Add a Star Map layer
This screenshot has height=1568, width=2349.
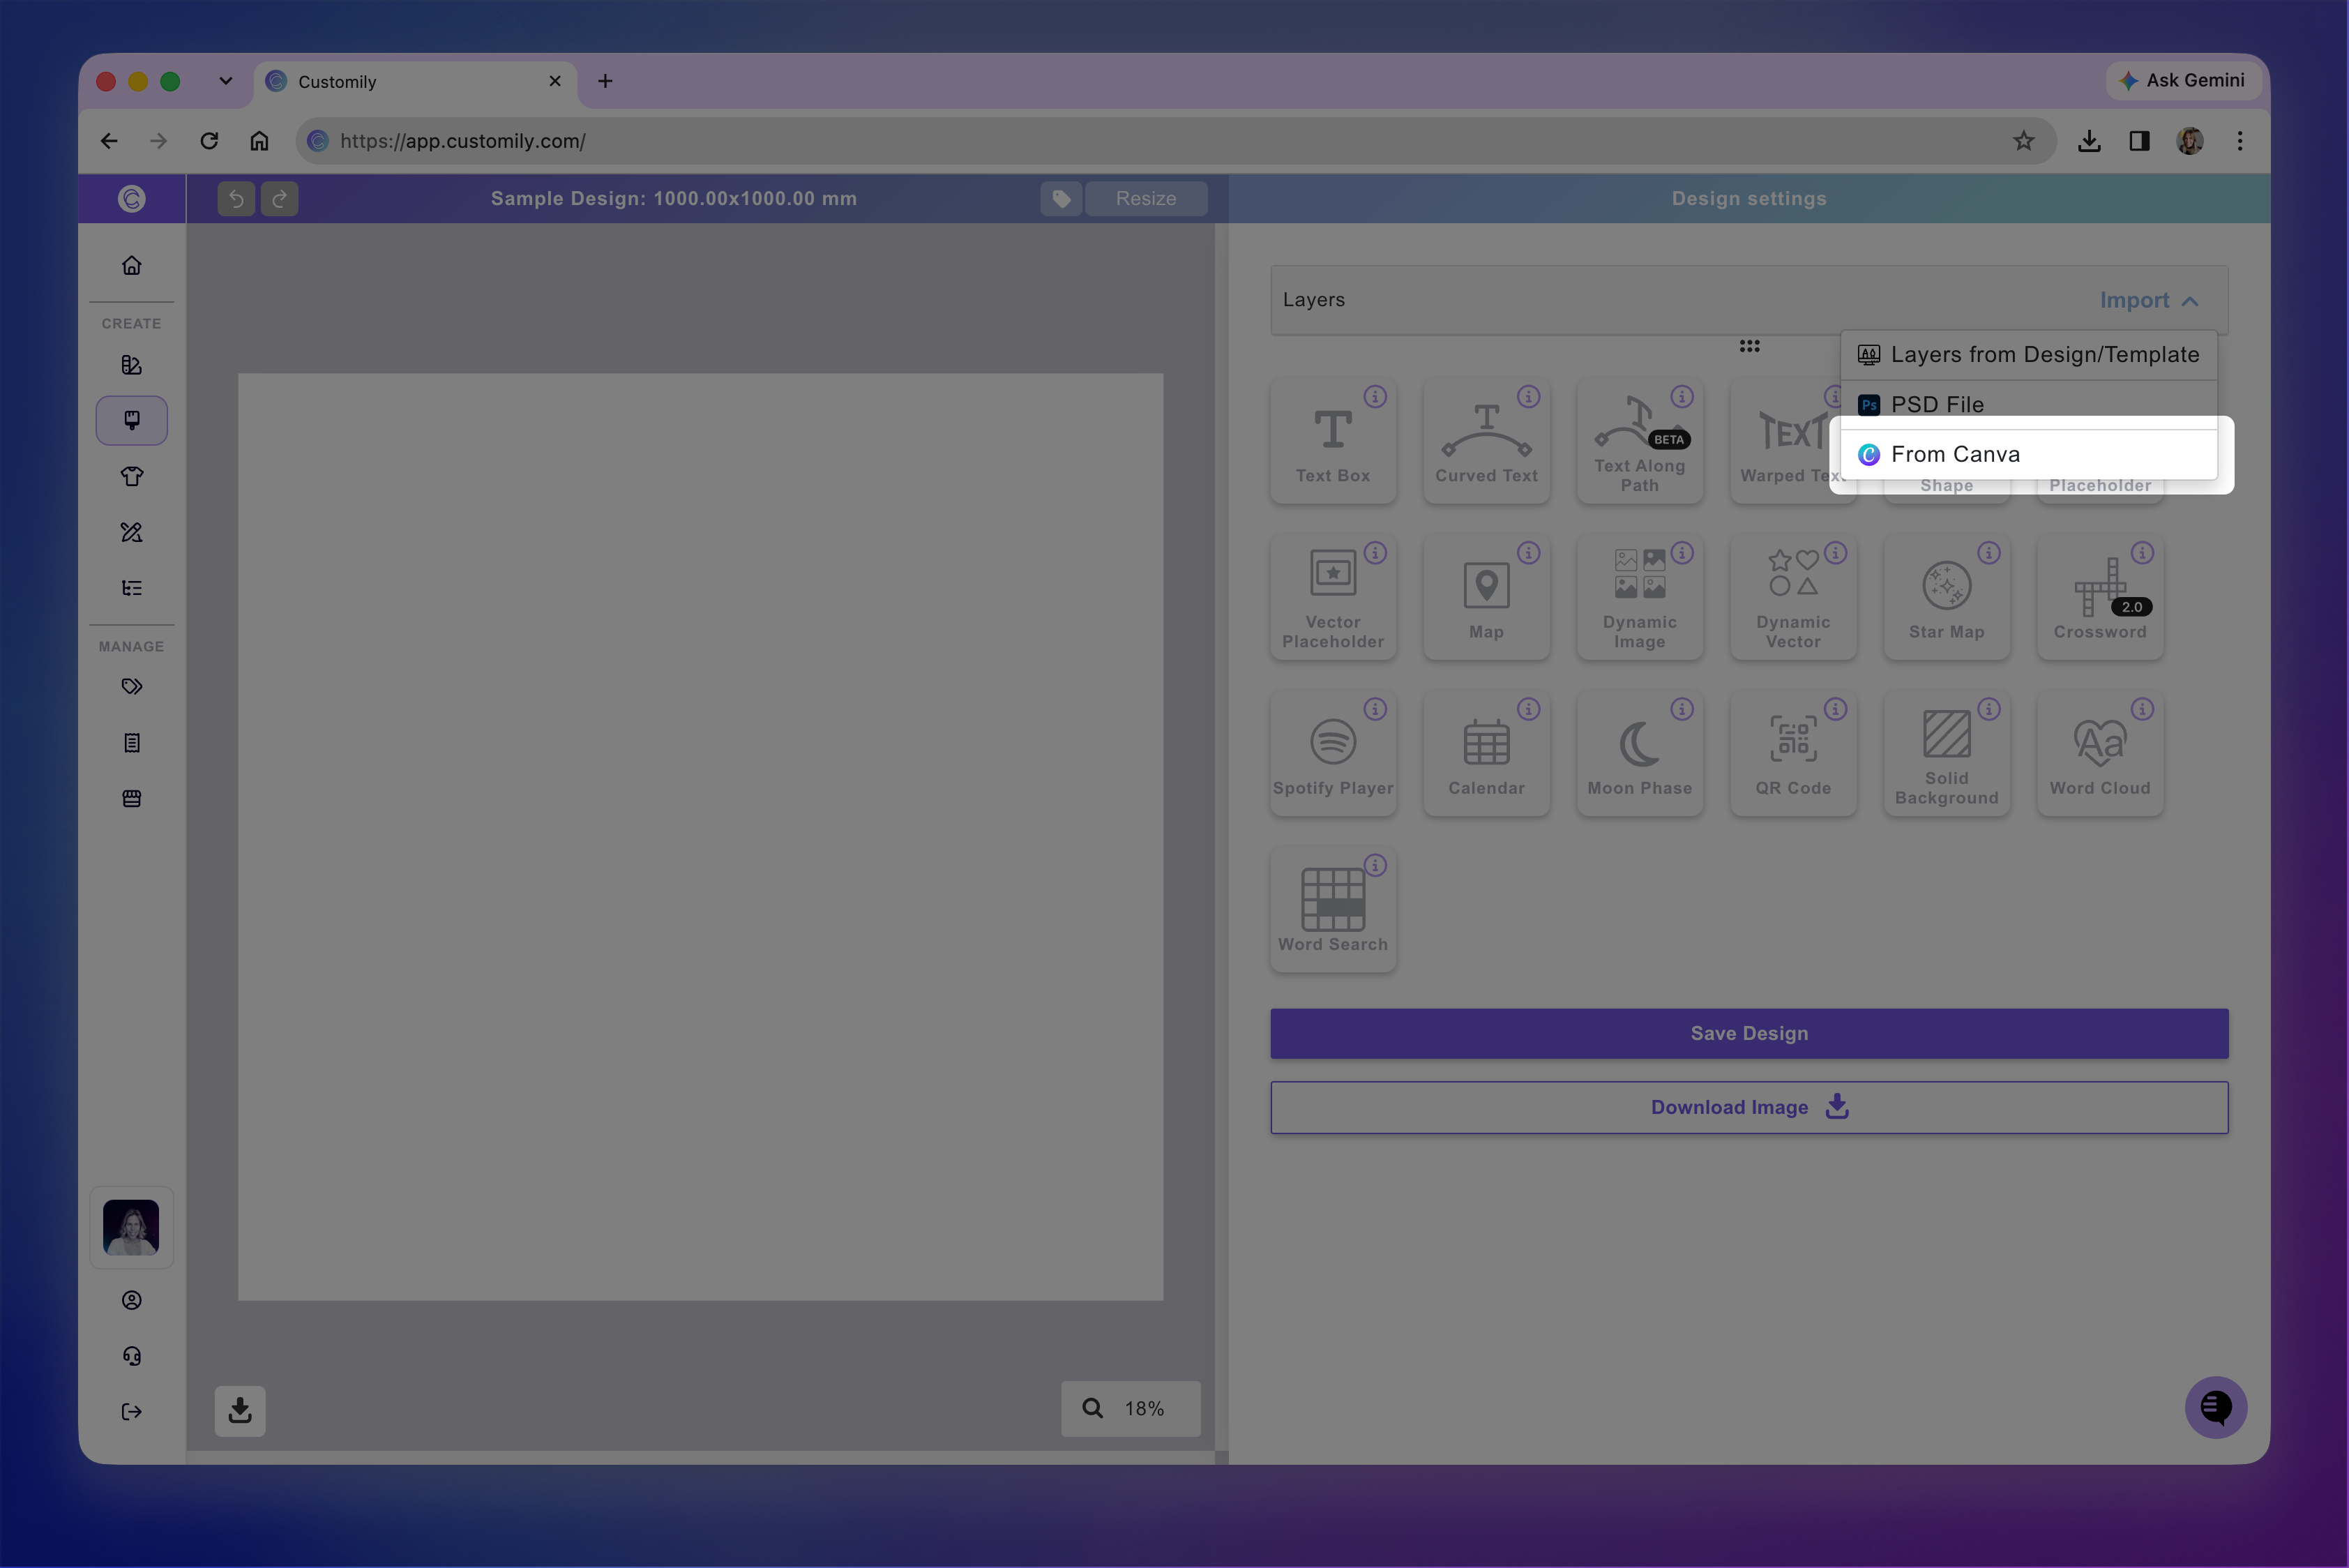(x=1946, y=597)
